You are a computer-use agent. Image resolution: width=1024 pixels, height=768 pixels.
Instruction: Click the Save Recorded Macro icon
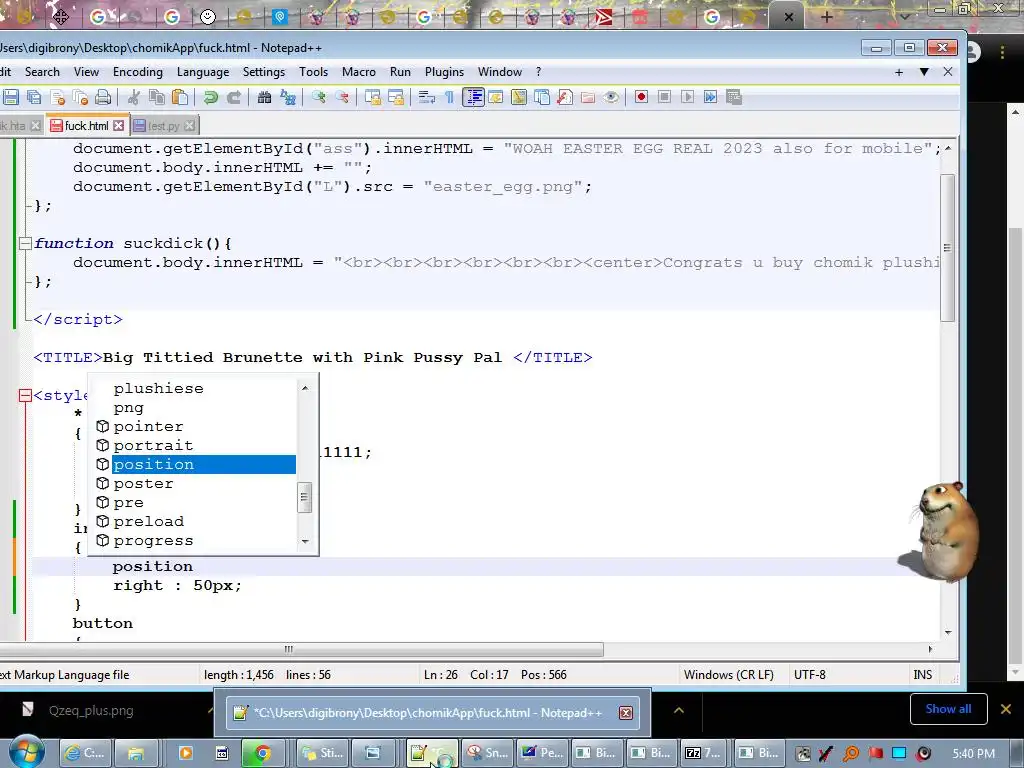click(x=734, y=97)
